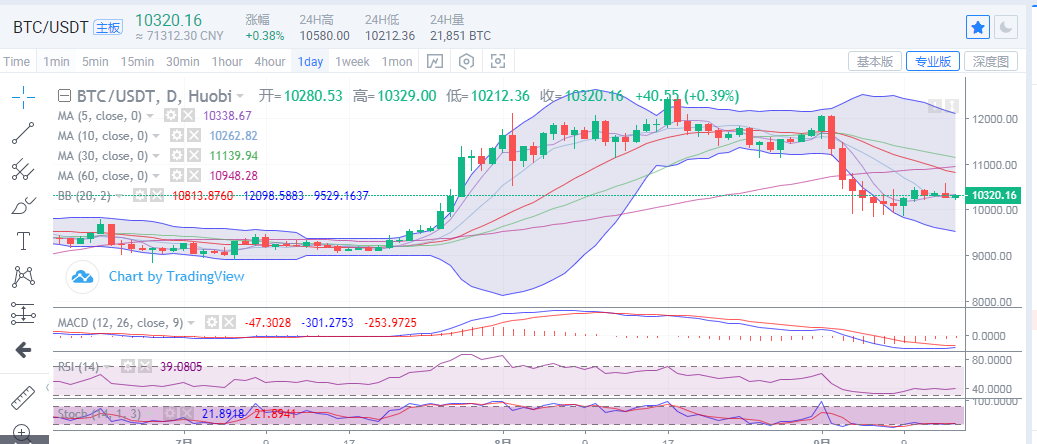Select the crosshair cursor tool
The height and width of the screenshot is (444, 1037).
(x=23, y=97)
